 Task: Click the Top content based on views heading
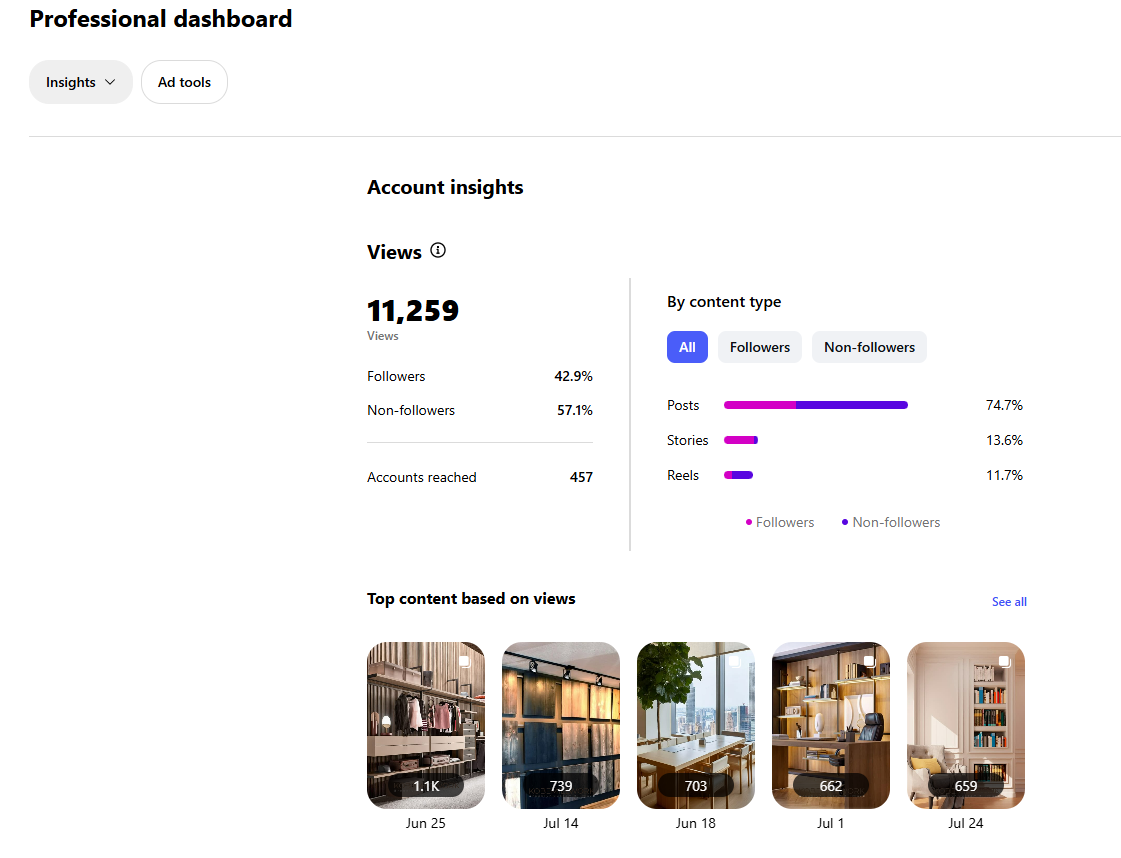click(471, 599)
